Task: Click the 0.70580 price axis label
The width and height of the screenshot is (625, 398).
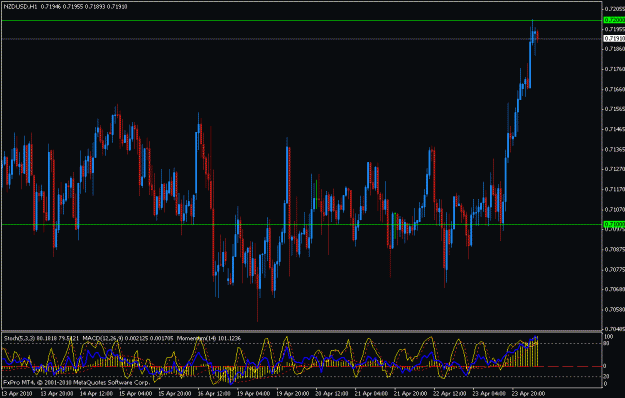Action: (615, 309)
